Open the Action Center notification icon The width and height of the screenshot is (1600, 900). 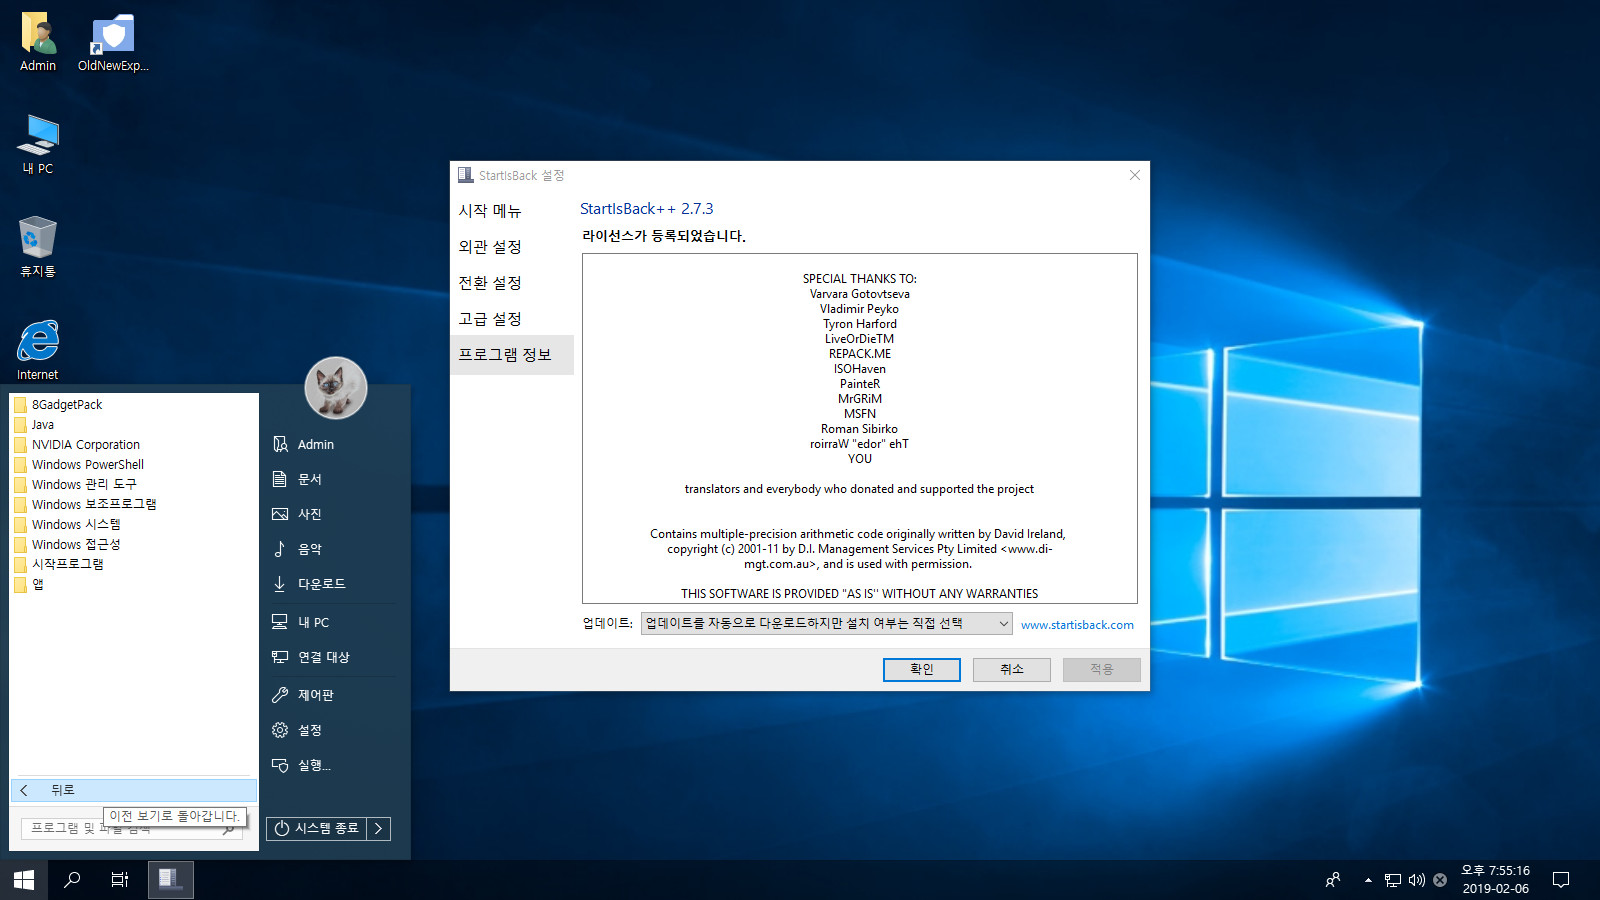1561,880
